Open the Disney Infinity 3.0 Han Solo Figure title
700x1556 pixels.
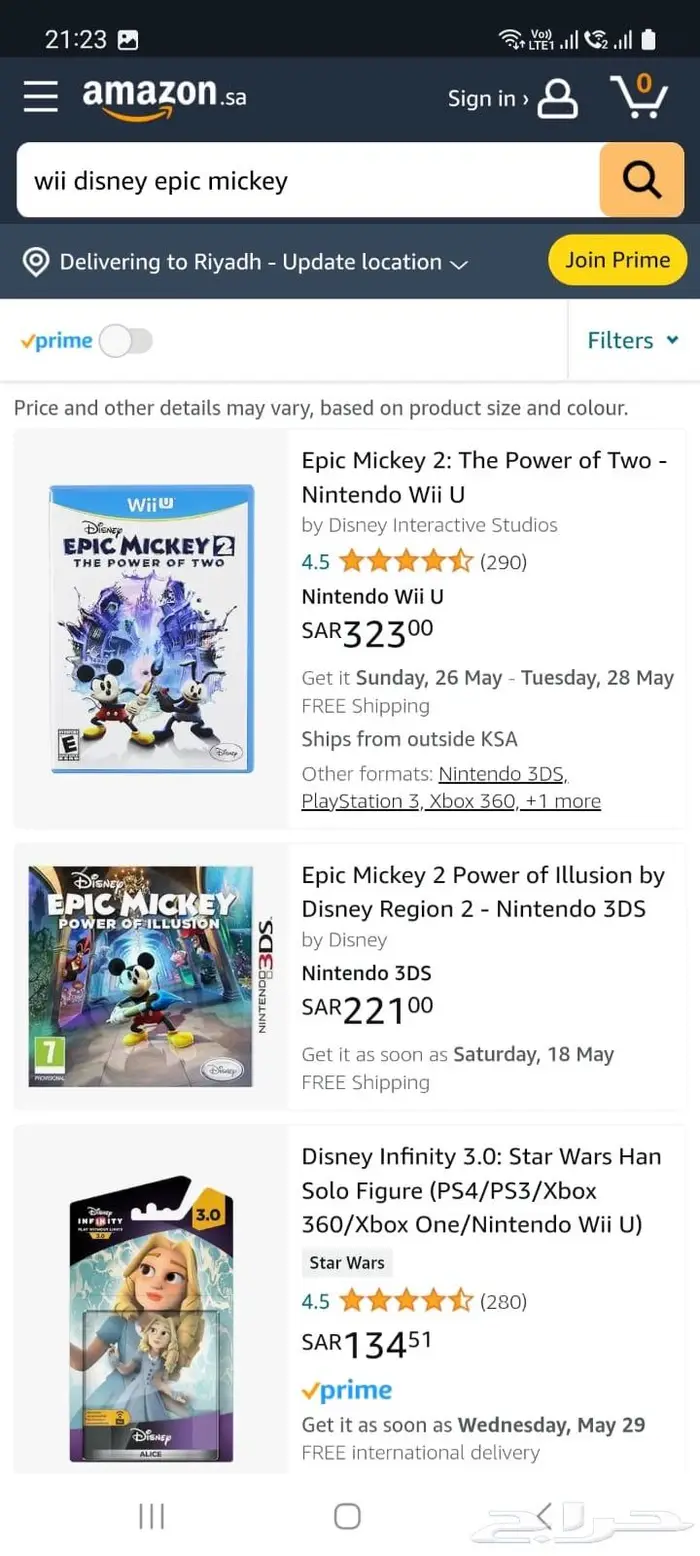[x=481, y=1190]
